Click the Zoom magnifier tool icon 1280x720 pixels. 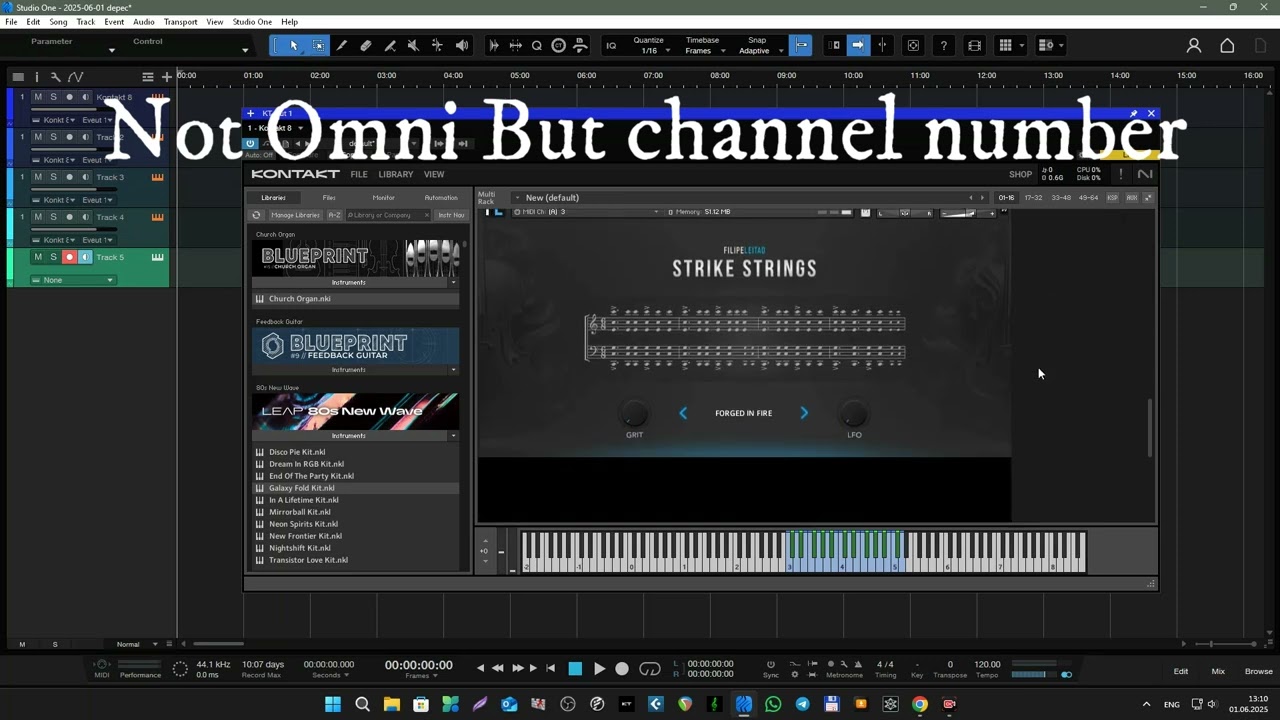pos(537,45)
